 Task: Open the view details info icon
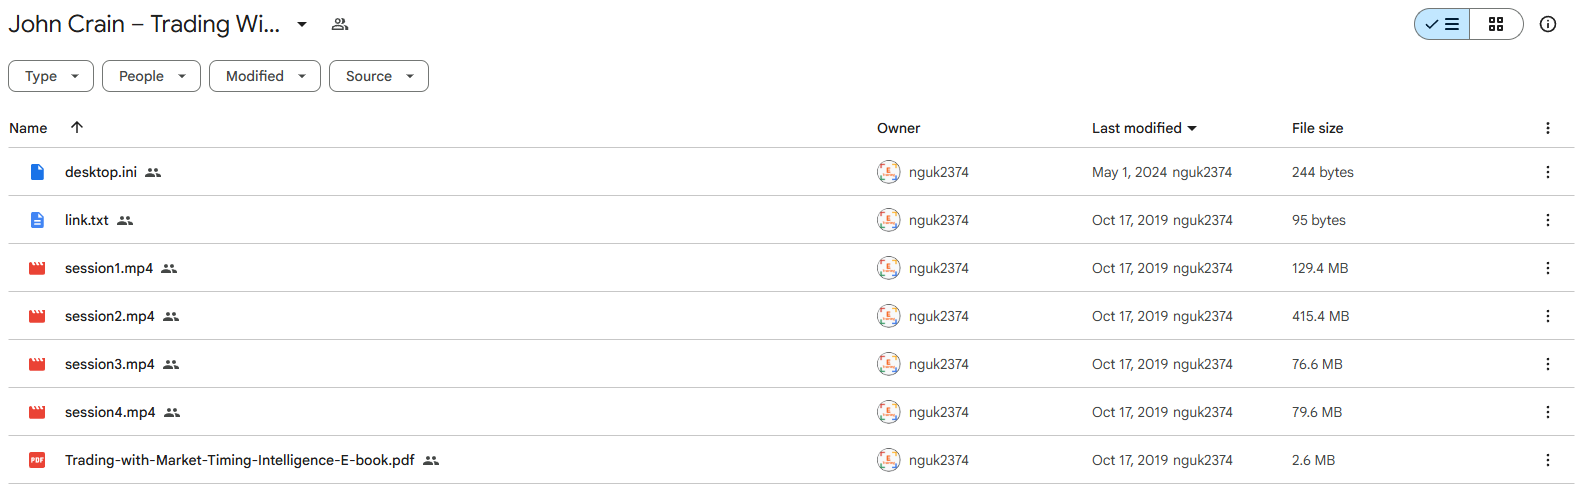[x=1548, y=24]
